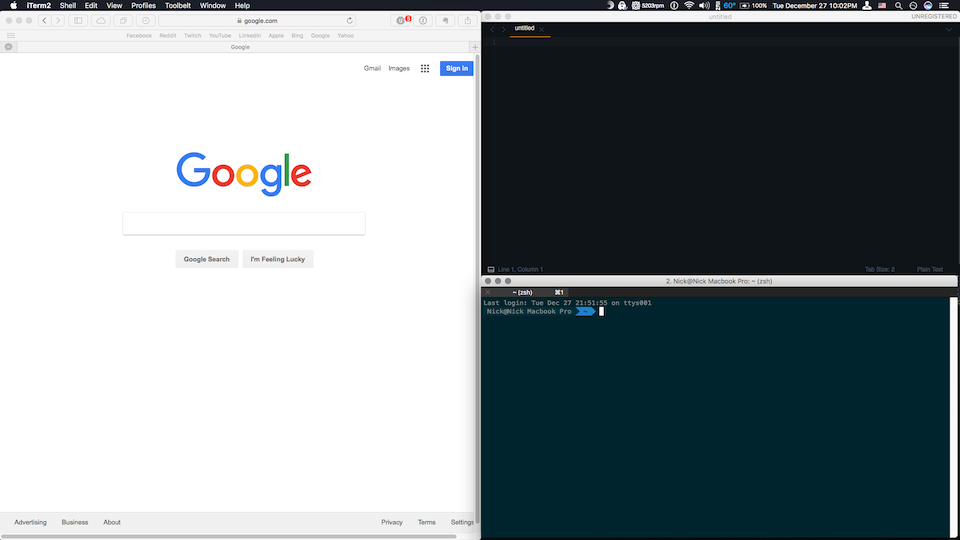Toggle Sublime Text side panel switcher icon
The height and width of the screenshot is (540, 960).
pos(491,269)
